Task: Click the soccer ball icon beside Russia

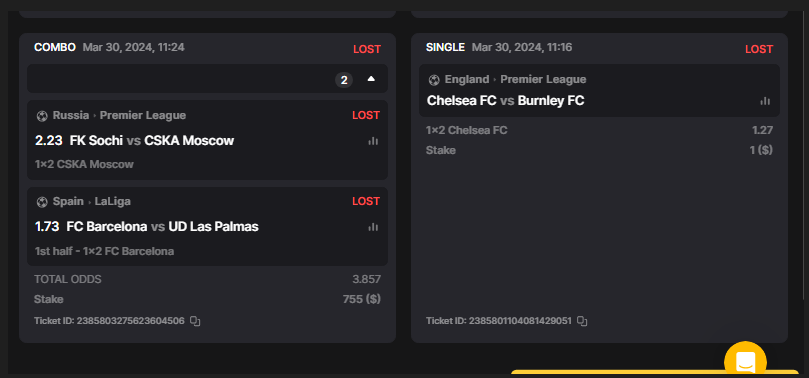Action: tap(42, 116)
